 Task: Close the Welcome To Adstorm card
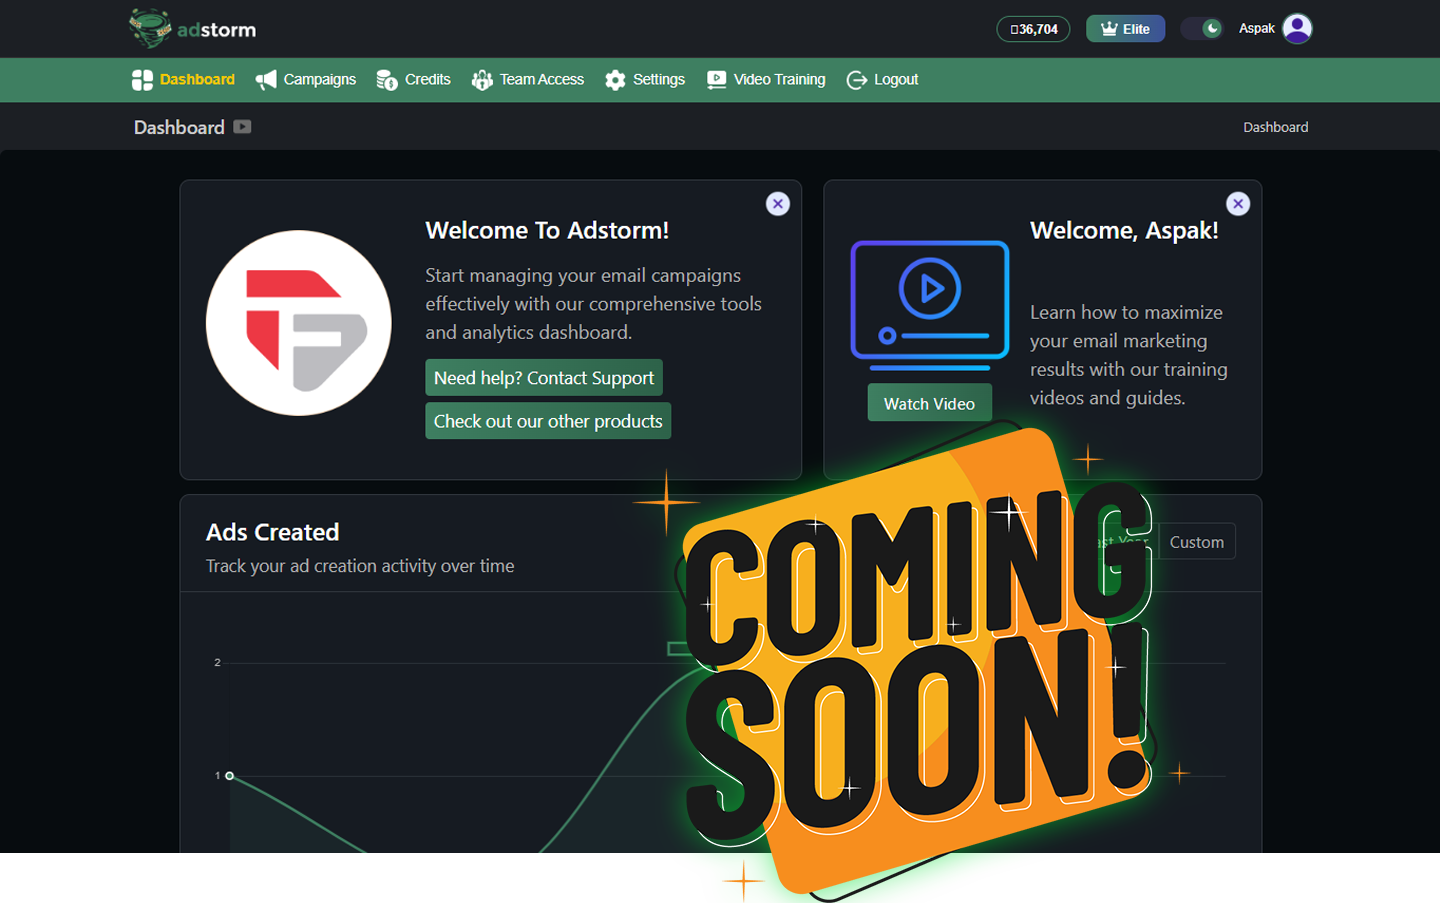778,204
